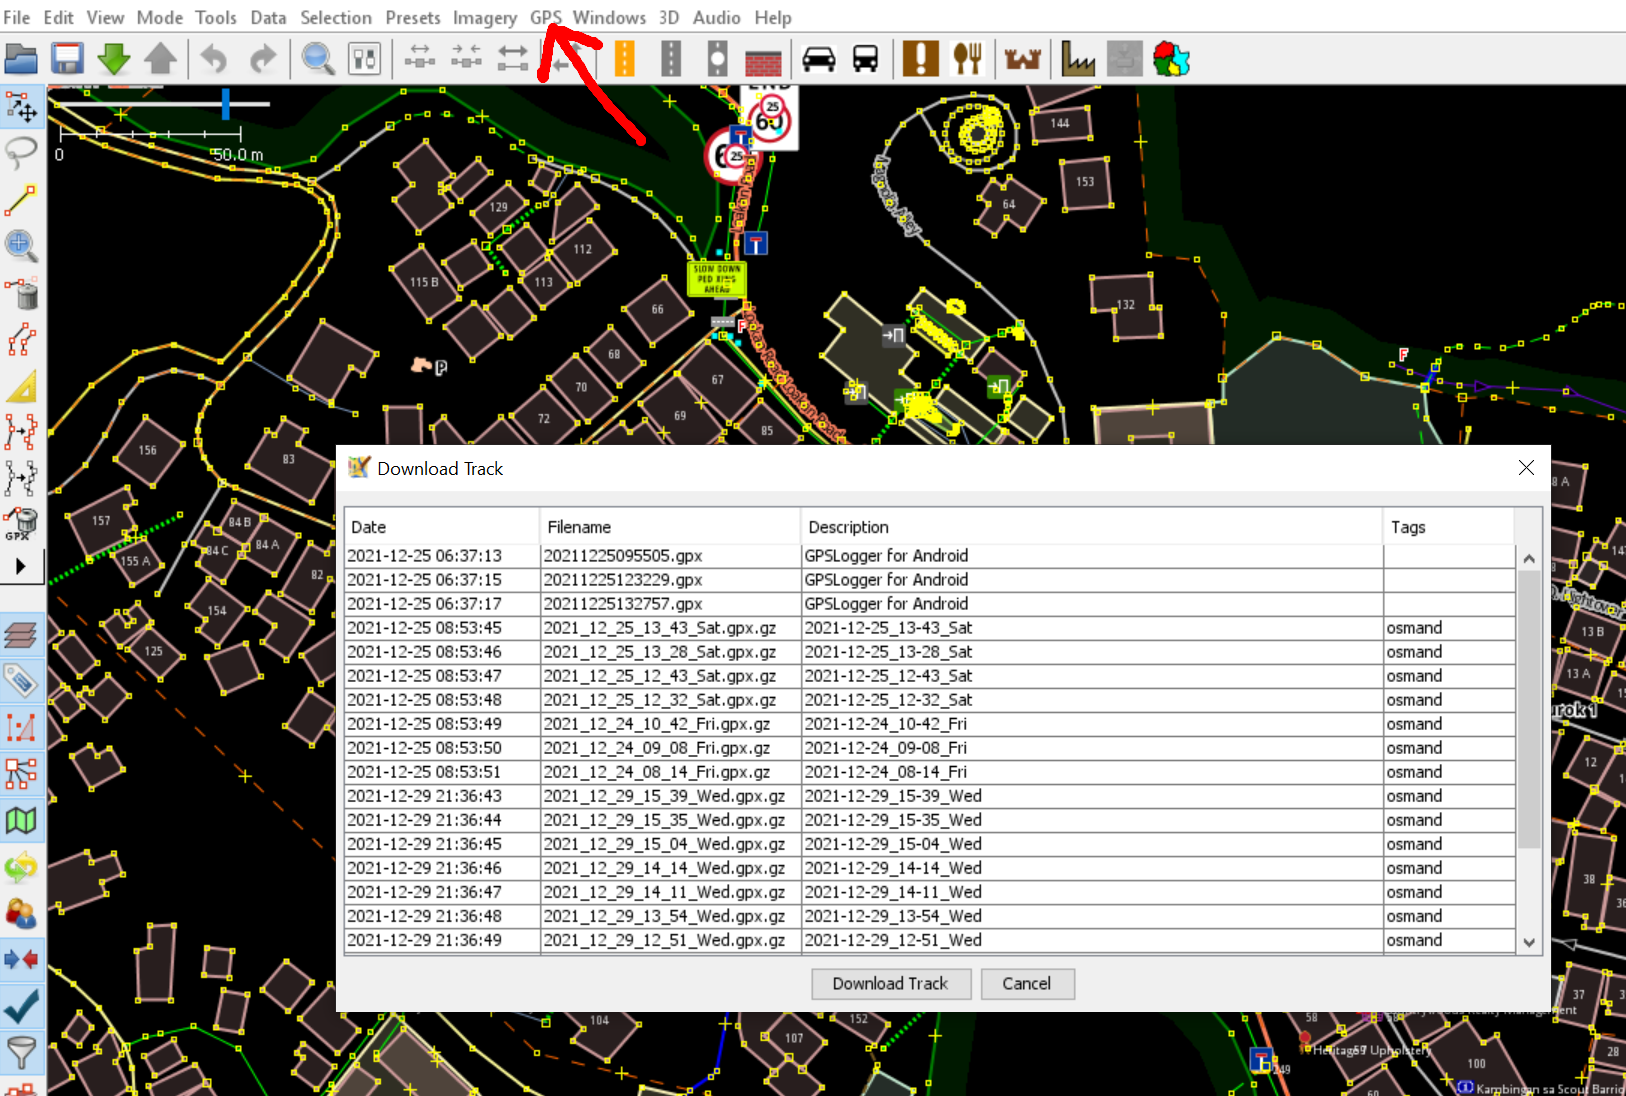The height and width of the screenshot is (1096, 1626).
Task: Apply the bus stop preset icon
Action: [864, 58]
